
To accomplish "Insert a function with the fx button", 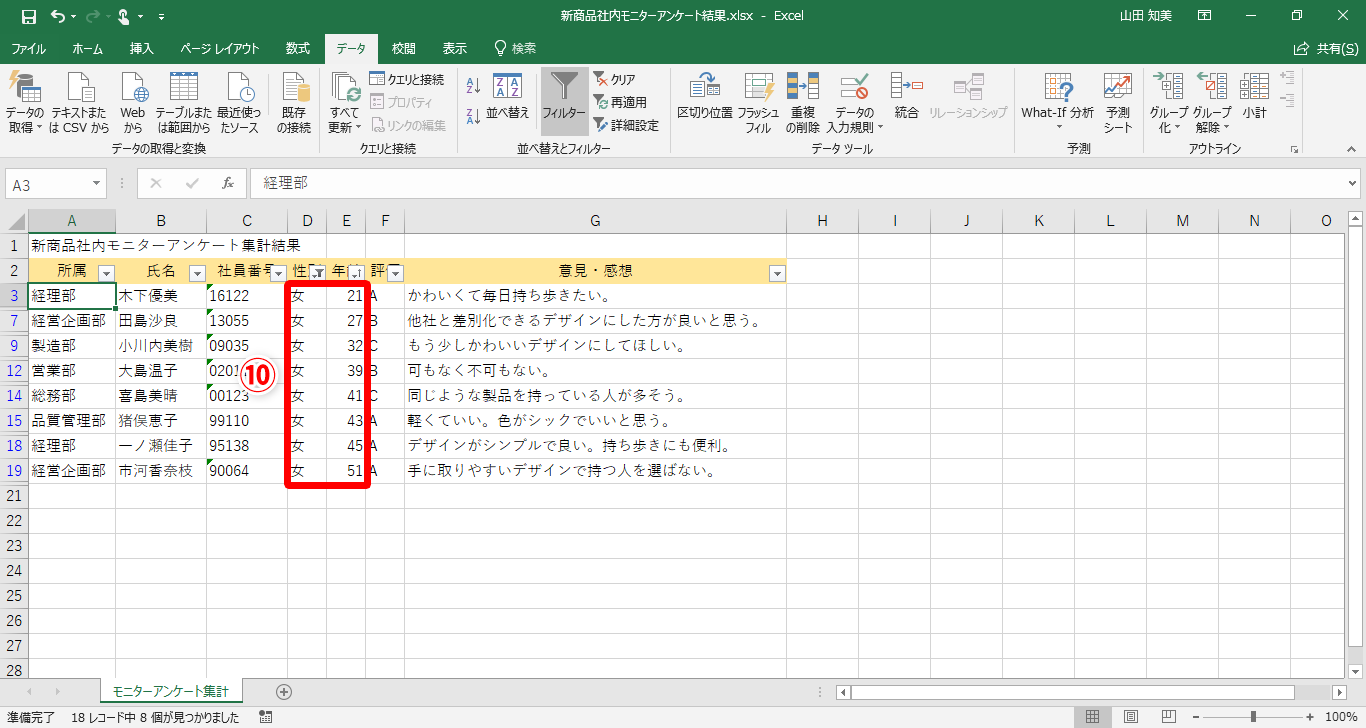I will click(228, 183).
